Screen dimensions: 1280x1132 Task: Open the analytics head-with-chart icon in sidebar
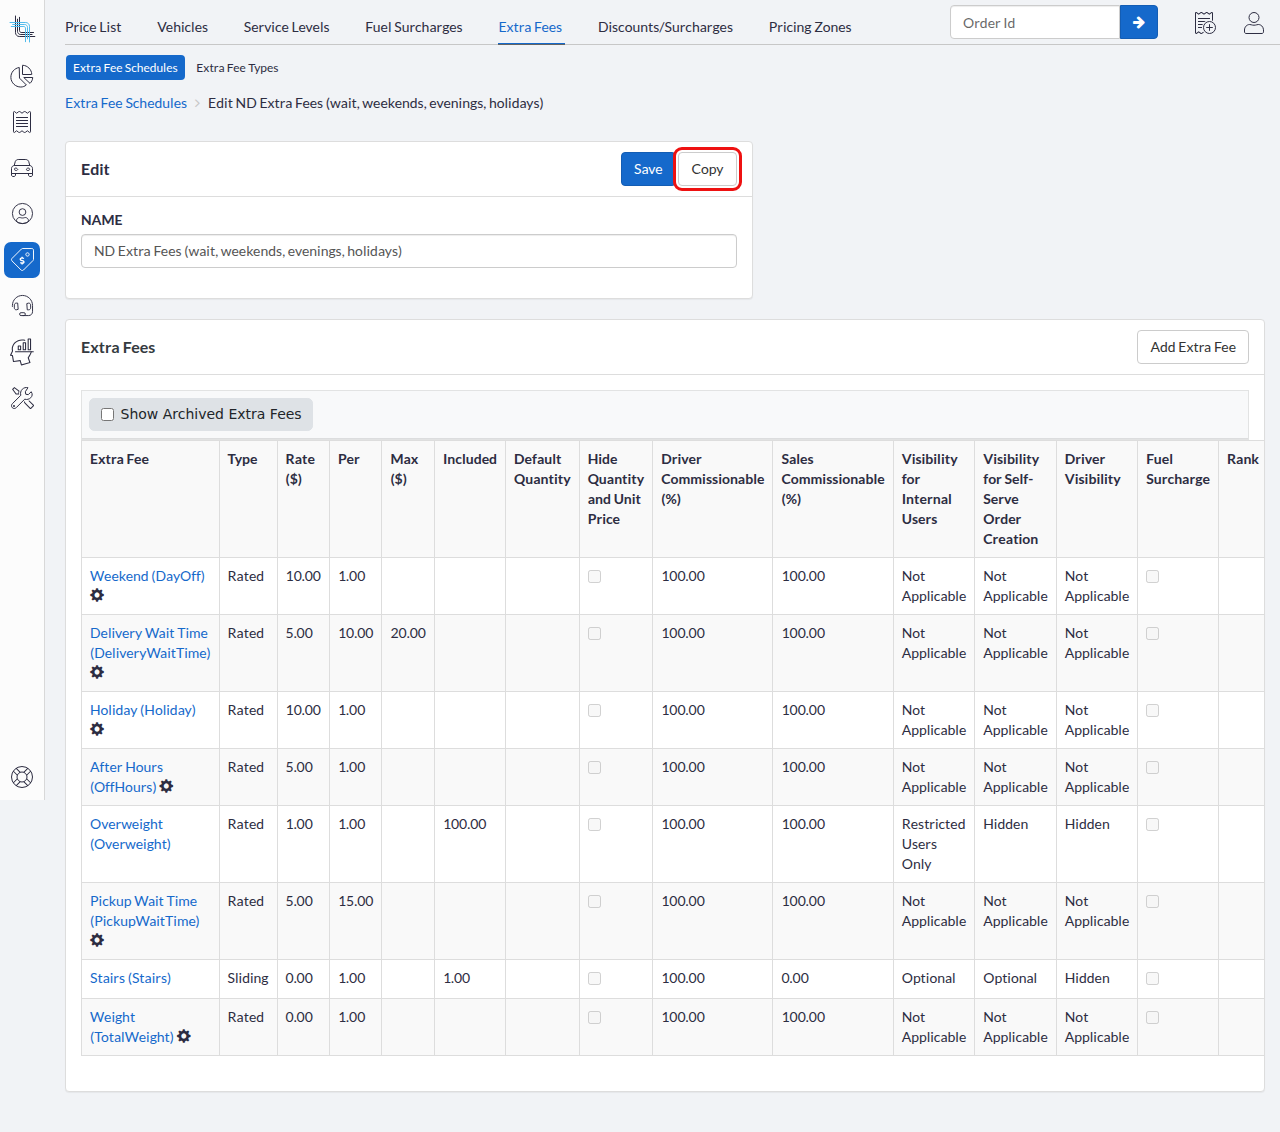point(22,352)
